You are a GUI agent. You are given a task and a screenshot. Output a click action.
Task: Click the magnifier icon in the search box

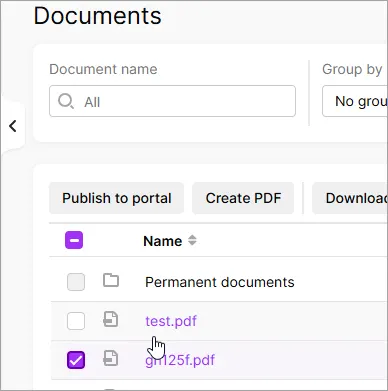pyautogui.click(x=66, y=101)
